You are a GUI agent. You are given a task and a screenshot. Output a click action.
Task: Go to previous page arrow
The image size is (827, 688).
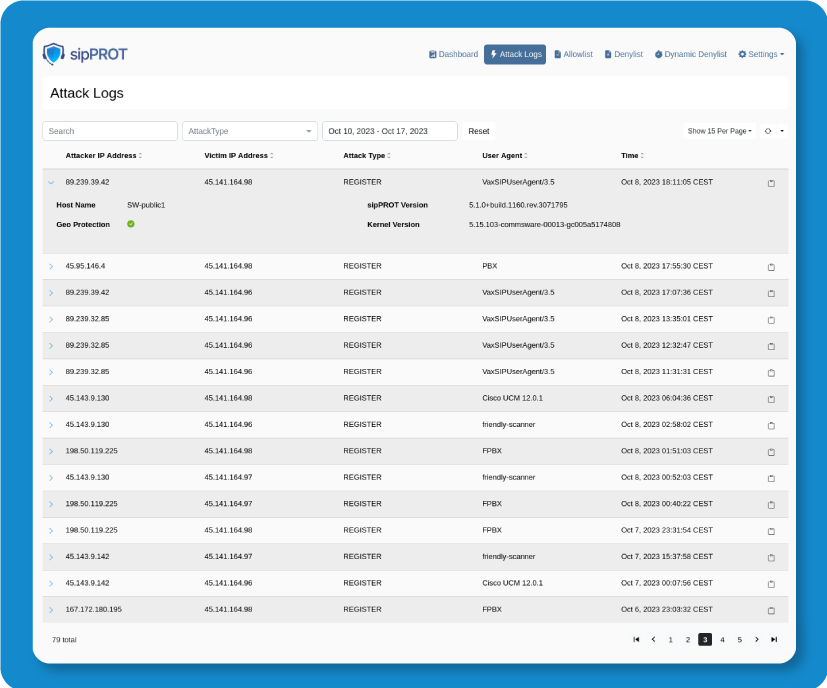653,639
